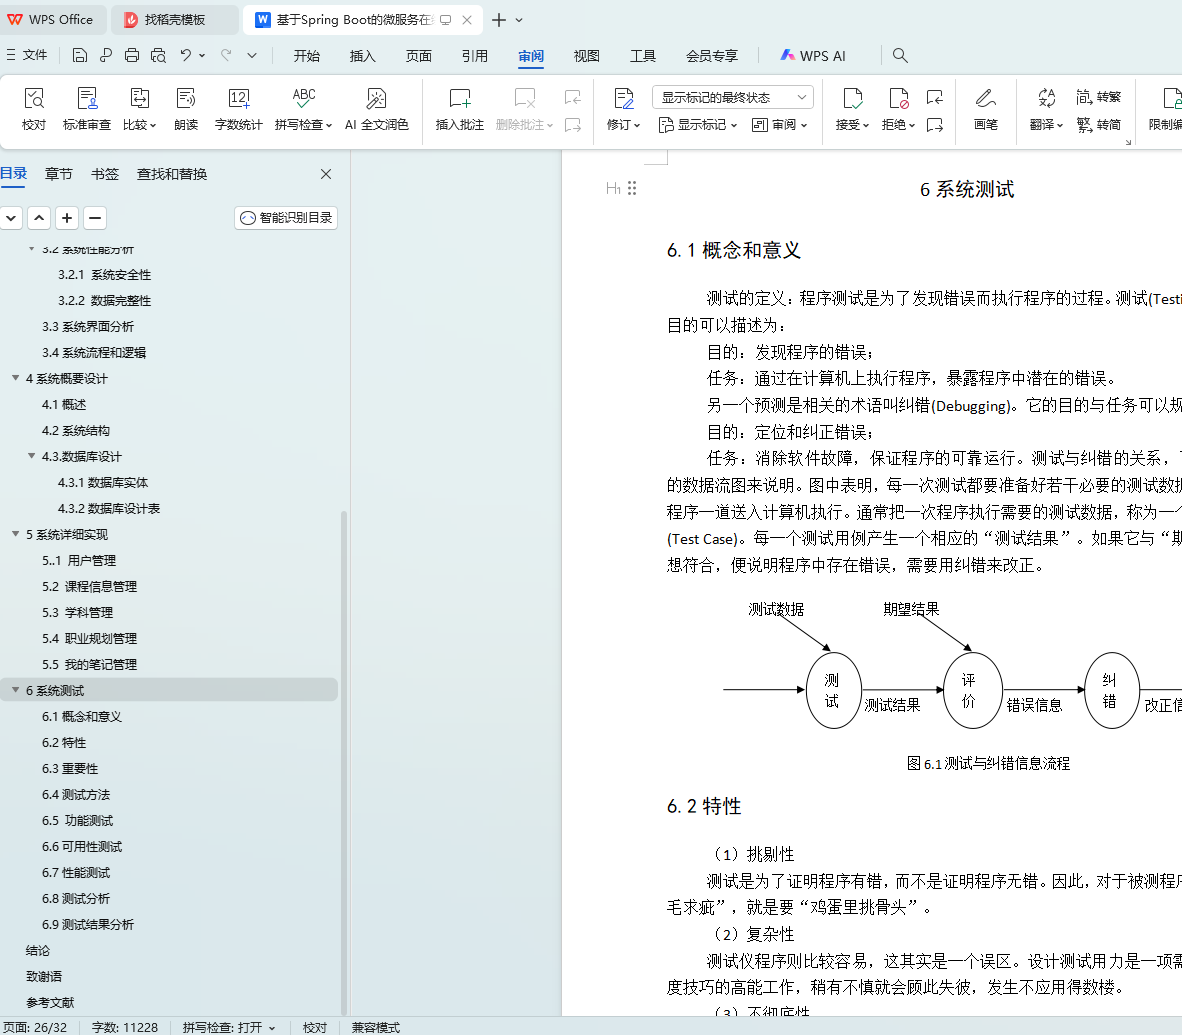Click previous comment icon beside 删除批注
1182x1035 pixels.
(x=573, y=97)
